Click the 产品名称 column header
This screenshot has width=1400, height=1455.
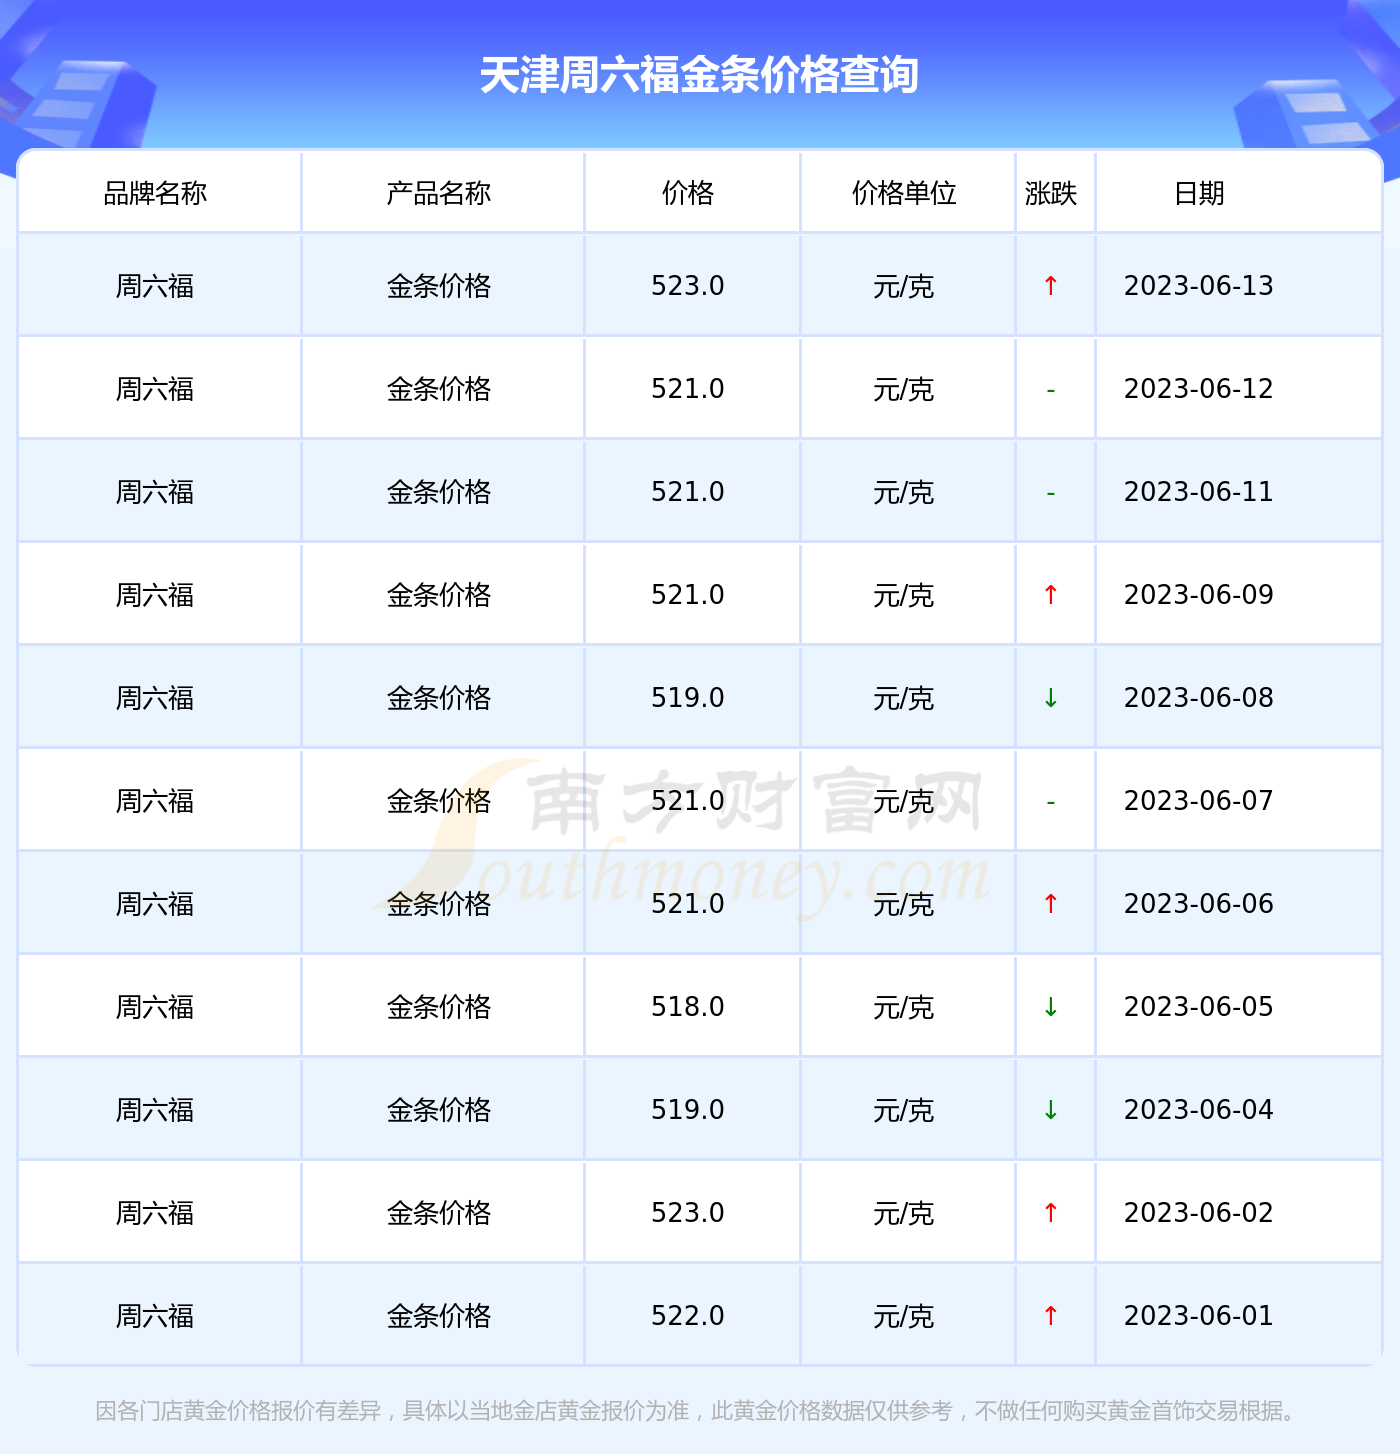439,193
